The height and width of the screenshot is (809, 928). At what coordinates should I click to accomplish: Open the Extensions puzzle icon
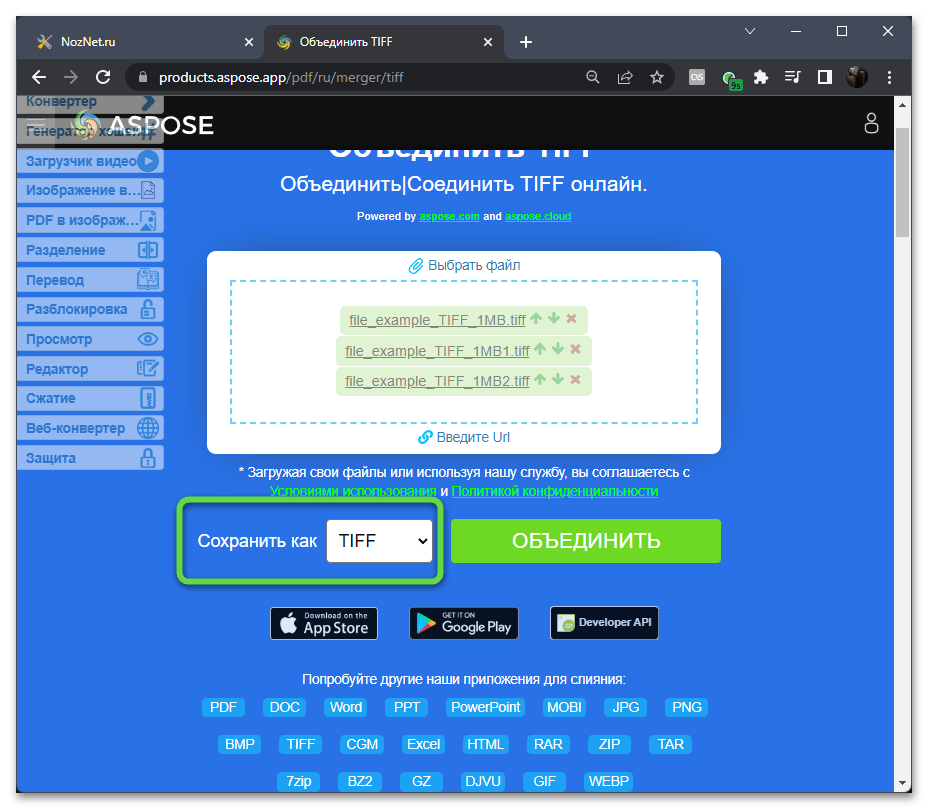761,77
